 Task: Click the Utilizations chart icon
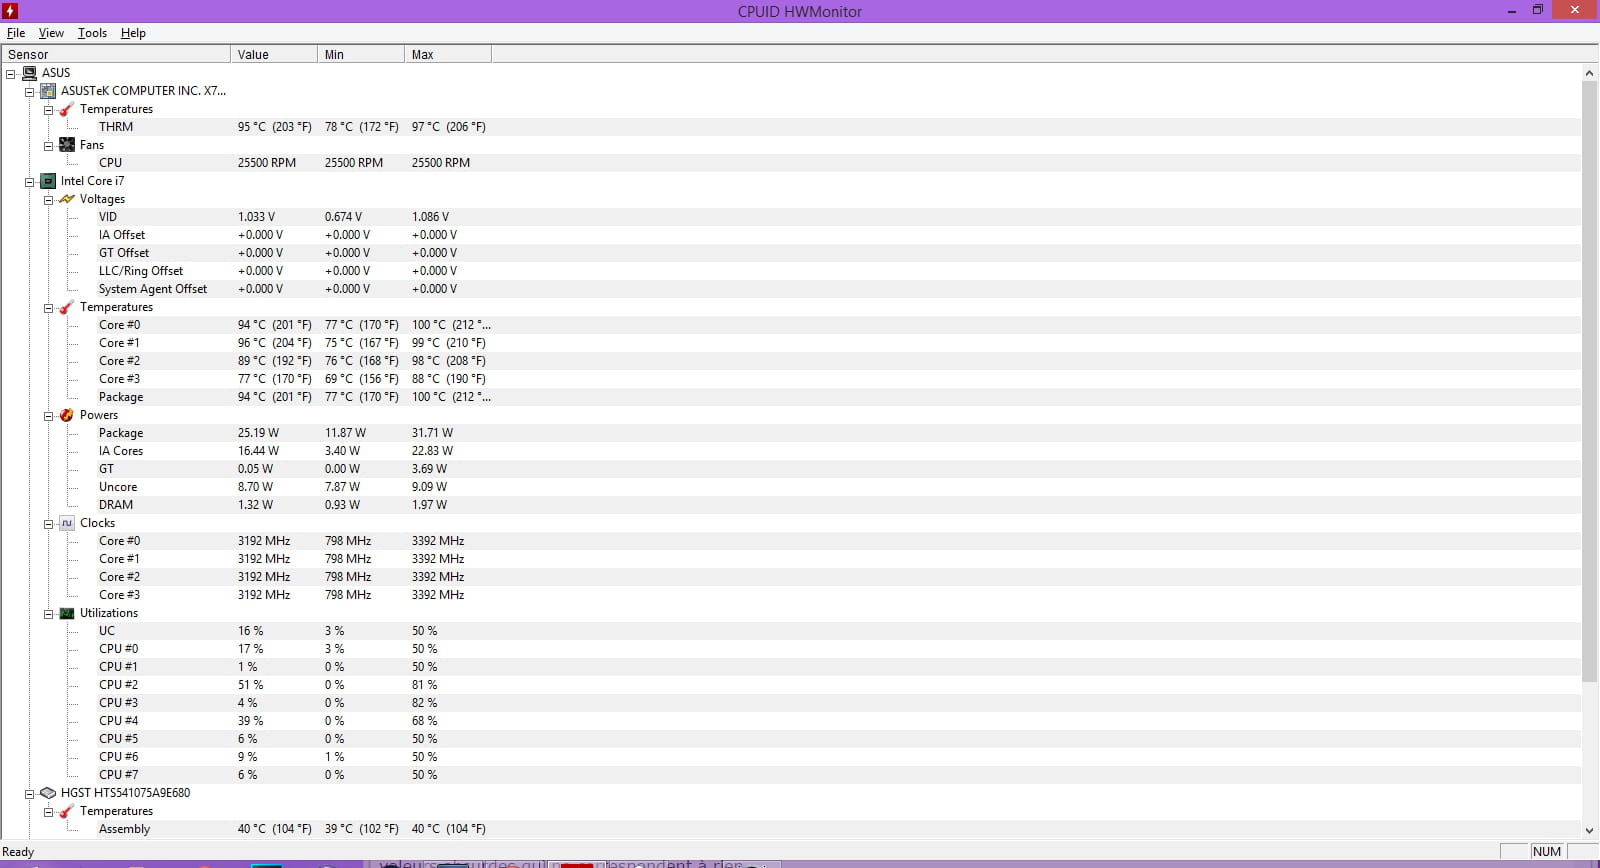click(67, 613)
